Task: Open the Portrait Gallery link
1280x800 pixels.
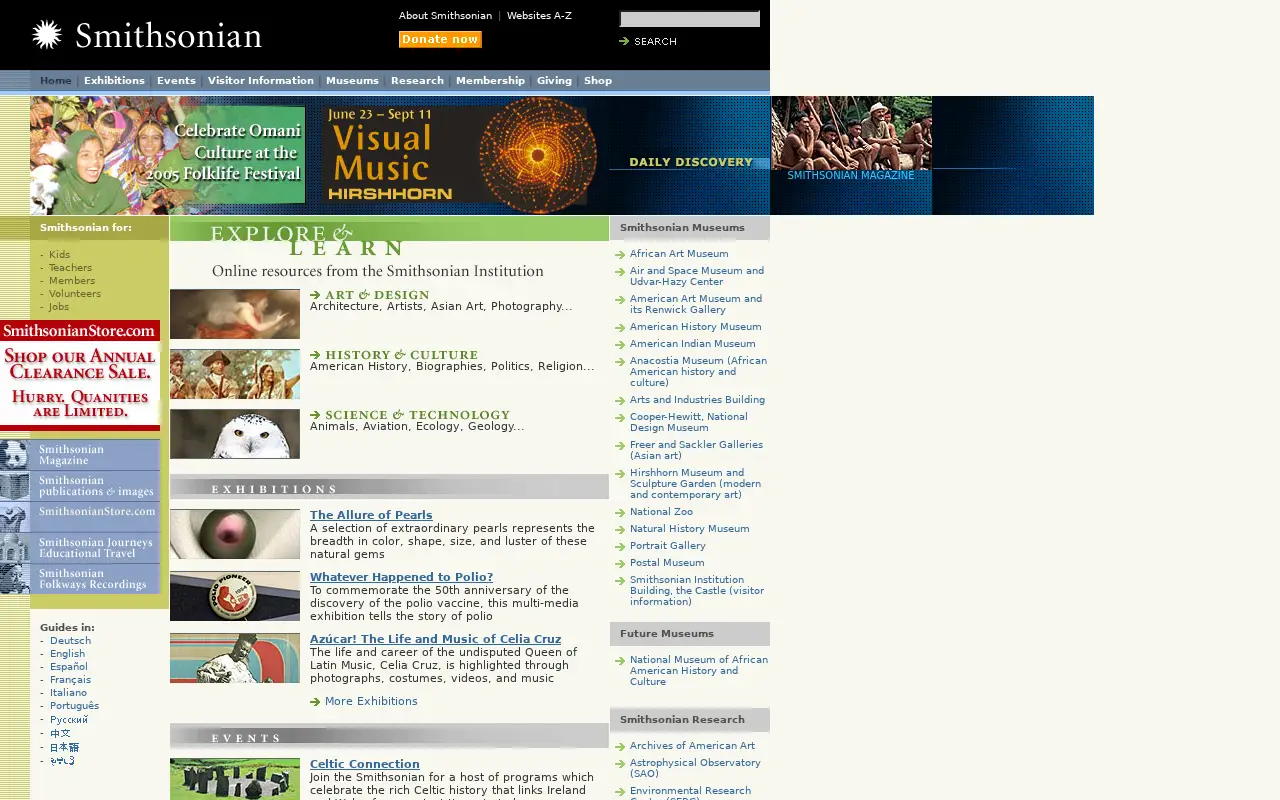Action: click(667, 546)
